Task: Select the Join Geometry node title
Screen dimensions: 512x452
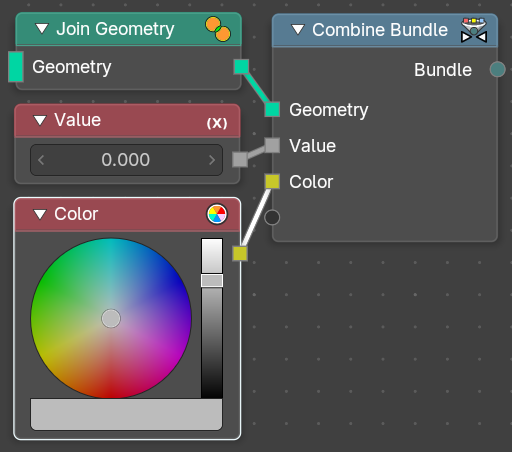Action: 115,29
